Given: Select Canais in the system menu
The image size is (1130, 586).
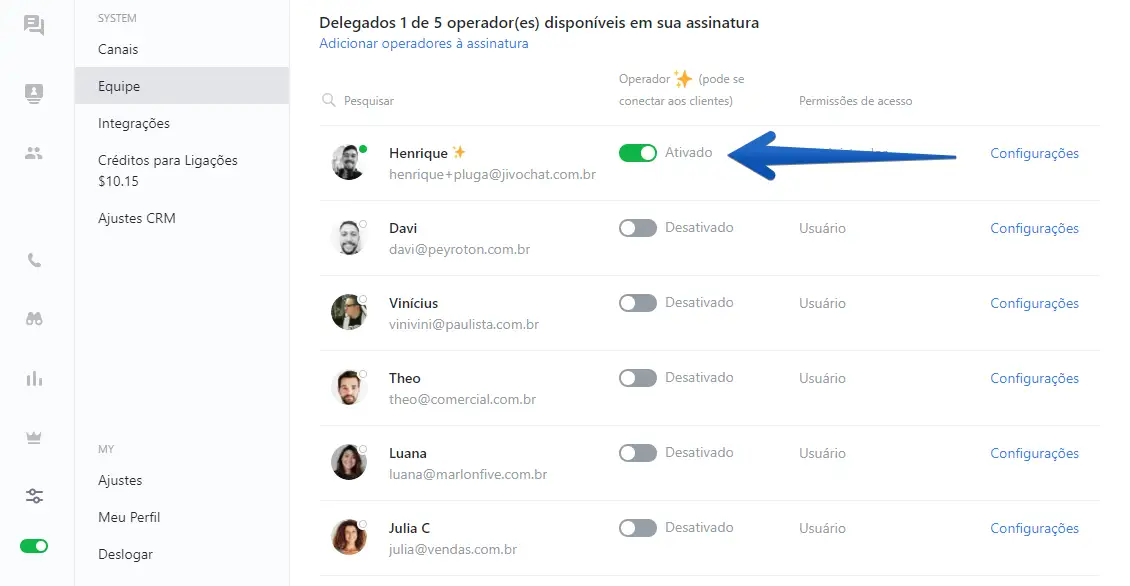Looking at the screenshot, I should [x=118, y=49].
